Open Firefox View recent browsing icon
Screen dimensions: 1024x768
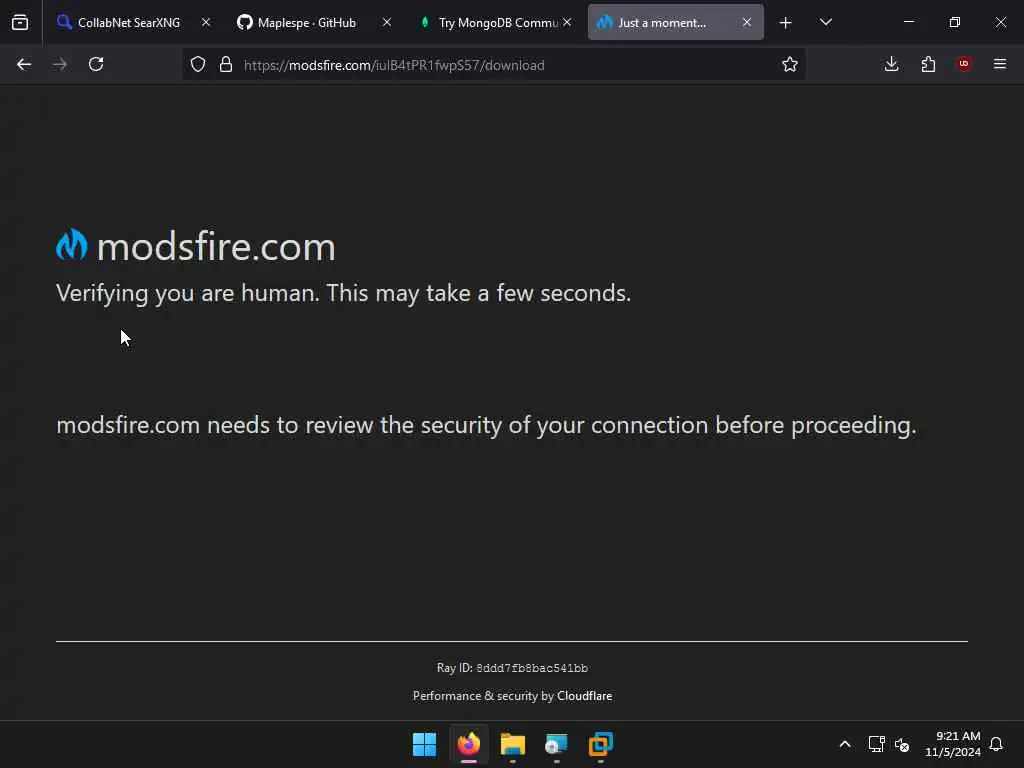(20, 22)
